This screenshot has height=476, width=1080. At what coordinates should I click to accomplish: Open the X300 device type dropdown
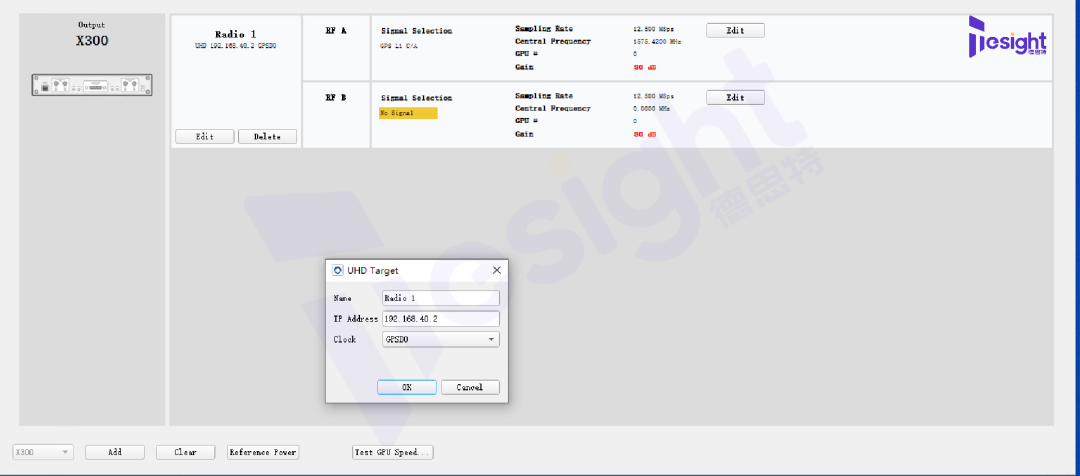click(43, 453)
